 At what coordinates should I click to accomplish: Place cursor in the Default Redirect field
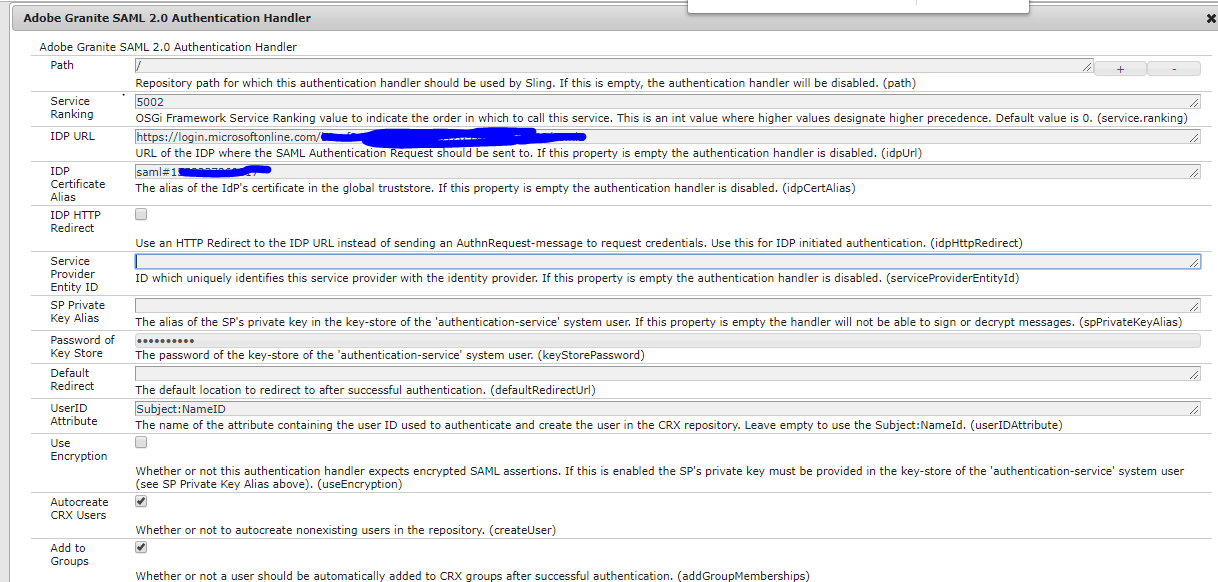coord(600,373)
